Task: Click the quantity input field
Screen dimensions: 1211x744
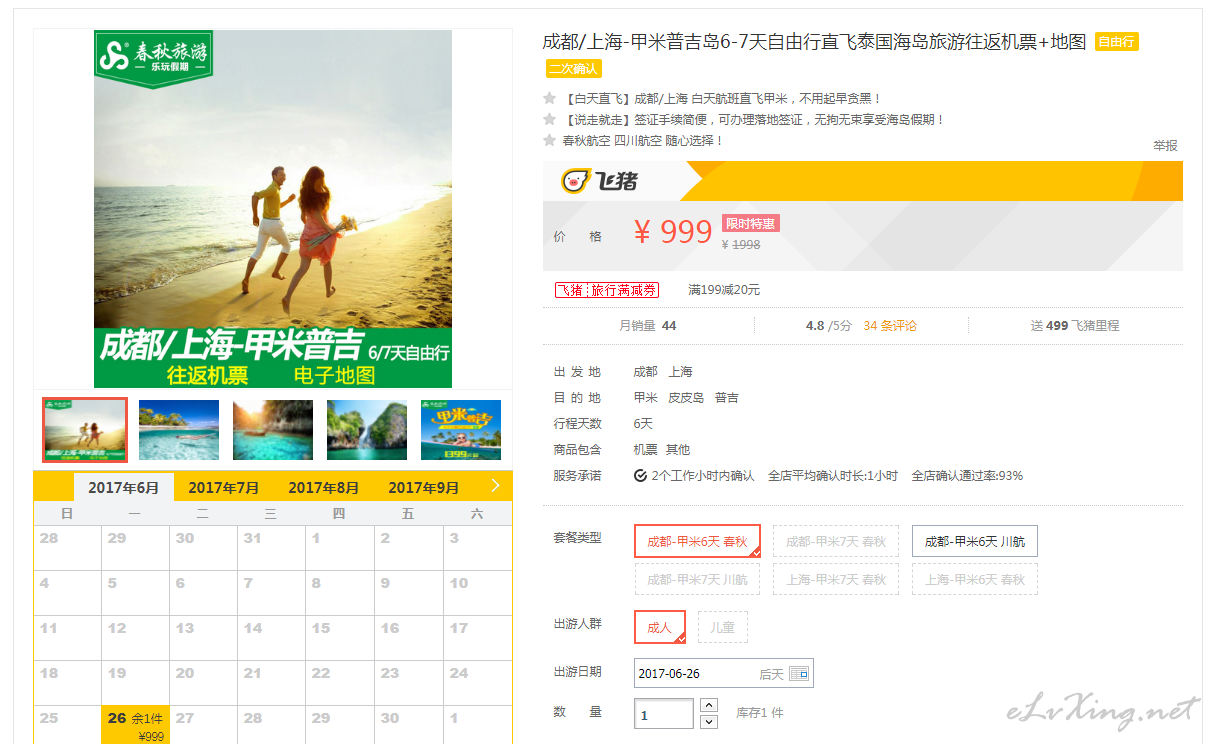Action: point(664,714)
